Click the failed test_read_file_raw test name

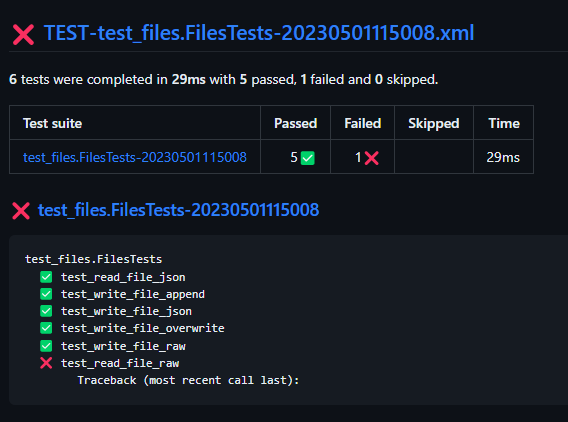click(120, 363)
